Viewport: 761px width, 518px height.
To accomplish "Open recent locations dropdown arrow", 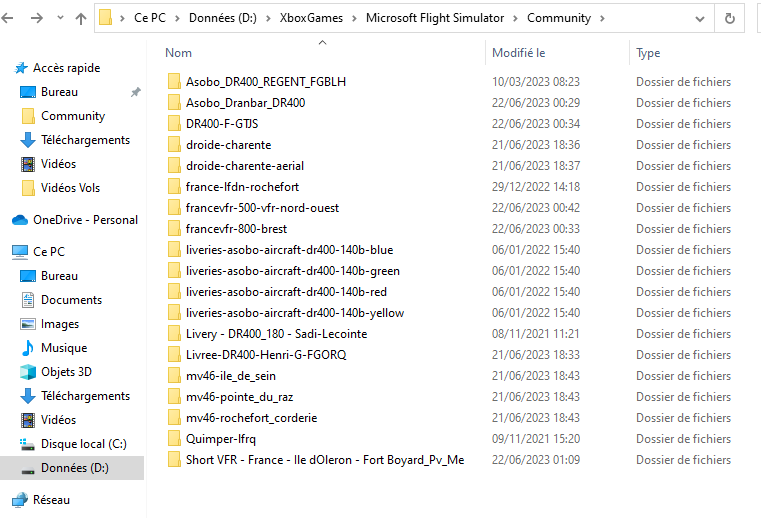I will pos(60,18).
